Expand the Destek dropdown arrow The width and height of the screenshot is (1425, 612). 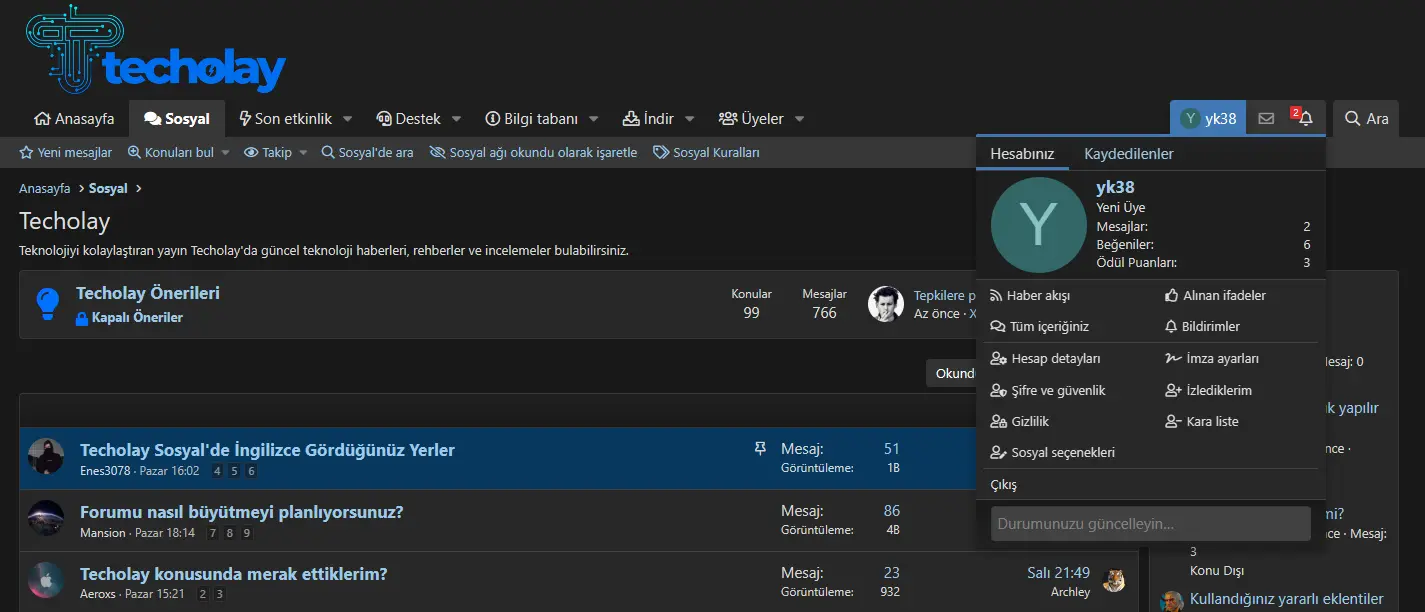[x=457, y=119]
